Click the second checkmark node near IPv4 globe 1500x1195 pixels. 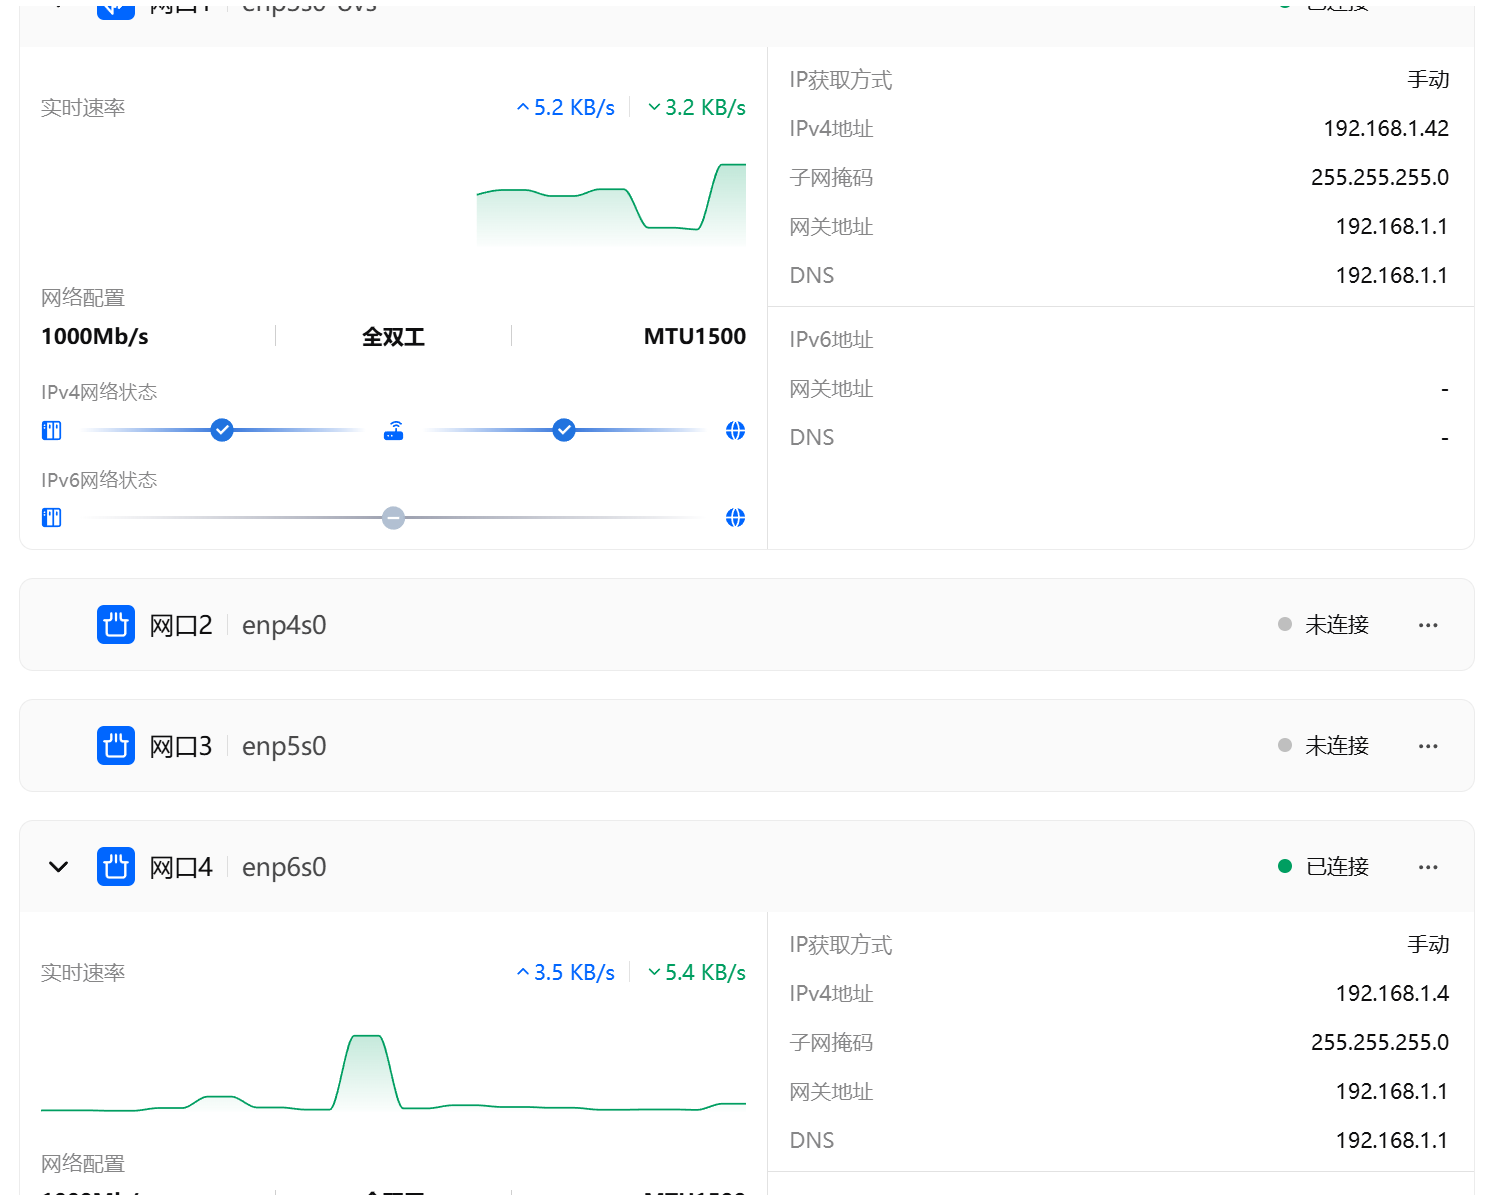tap(564, 431)
